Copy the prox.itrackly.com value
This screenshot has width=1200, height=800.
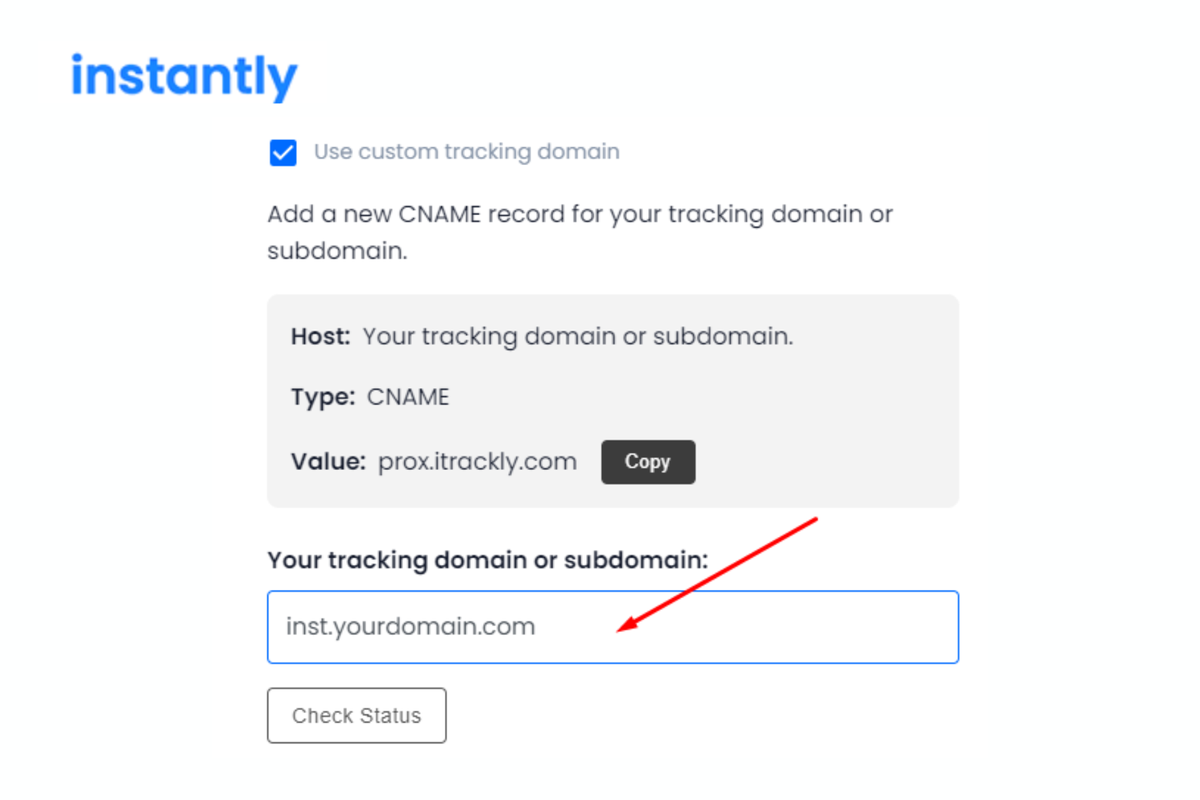(648, 461)
